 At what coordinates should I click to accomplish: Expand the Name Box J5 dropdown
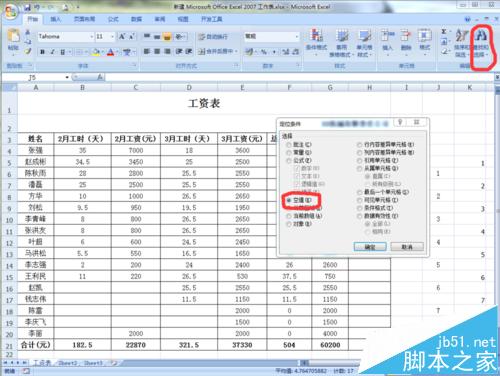pos(67,77)
